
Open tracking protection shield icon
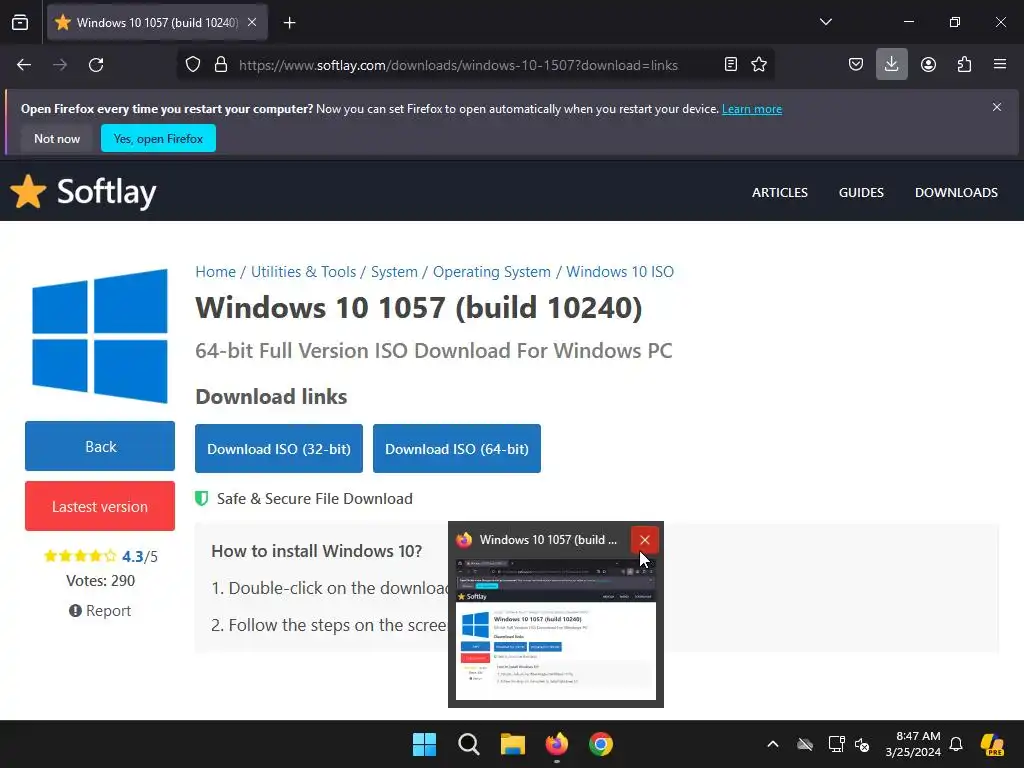(x=193, y=65)
